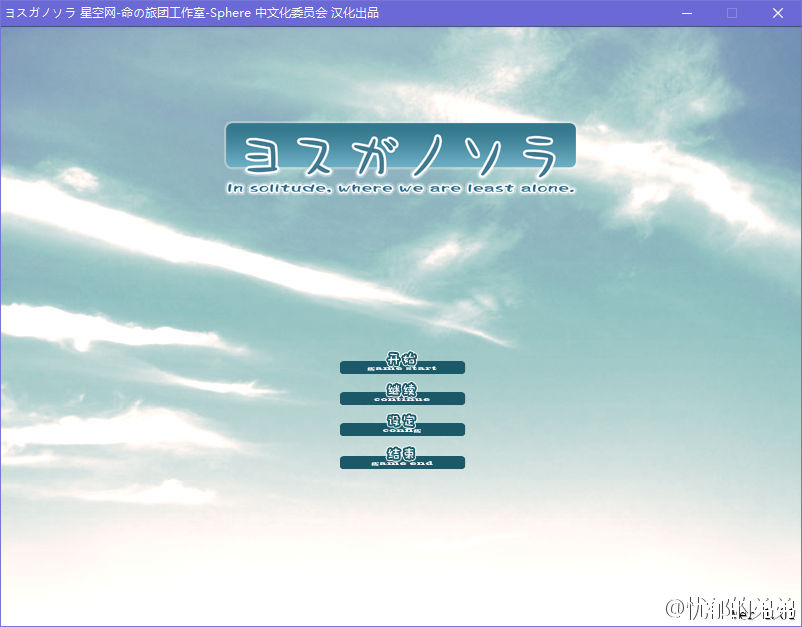
Task: Click the "continue" English label
Action: (x=402, y=398)
